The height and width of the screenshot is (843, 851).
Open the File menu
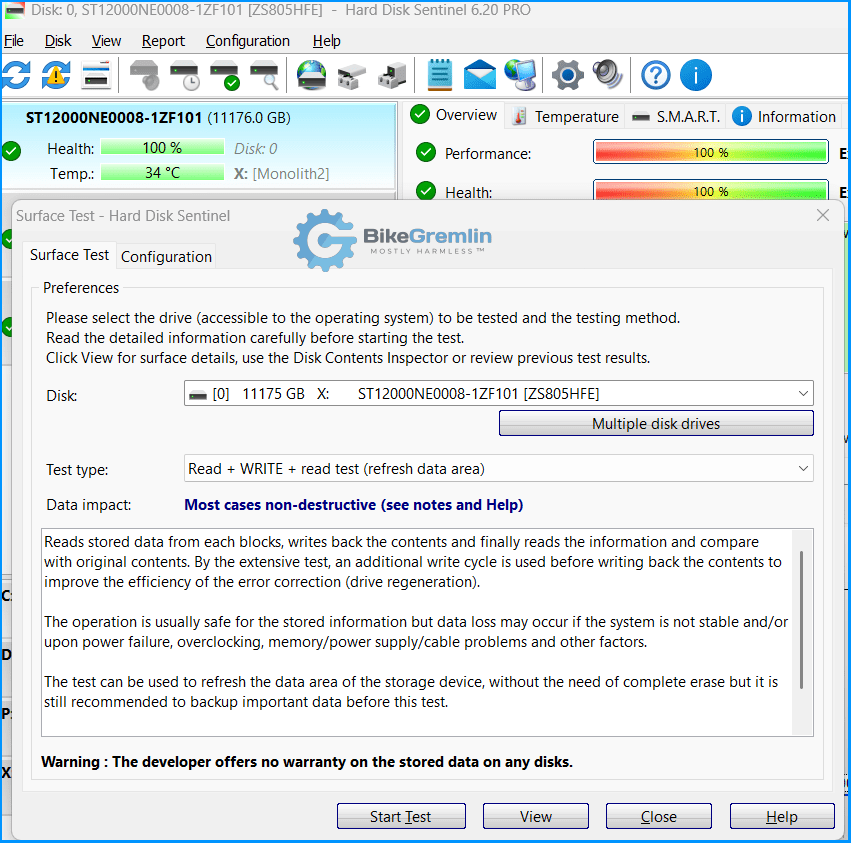pyautogui.click(x=14, y=41)
